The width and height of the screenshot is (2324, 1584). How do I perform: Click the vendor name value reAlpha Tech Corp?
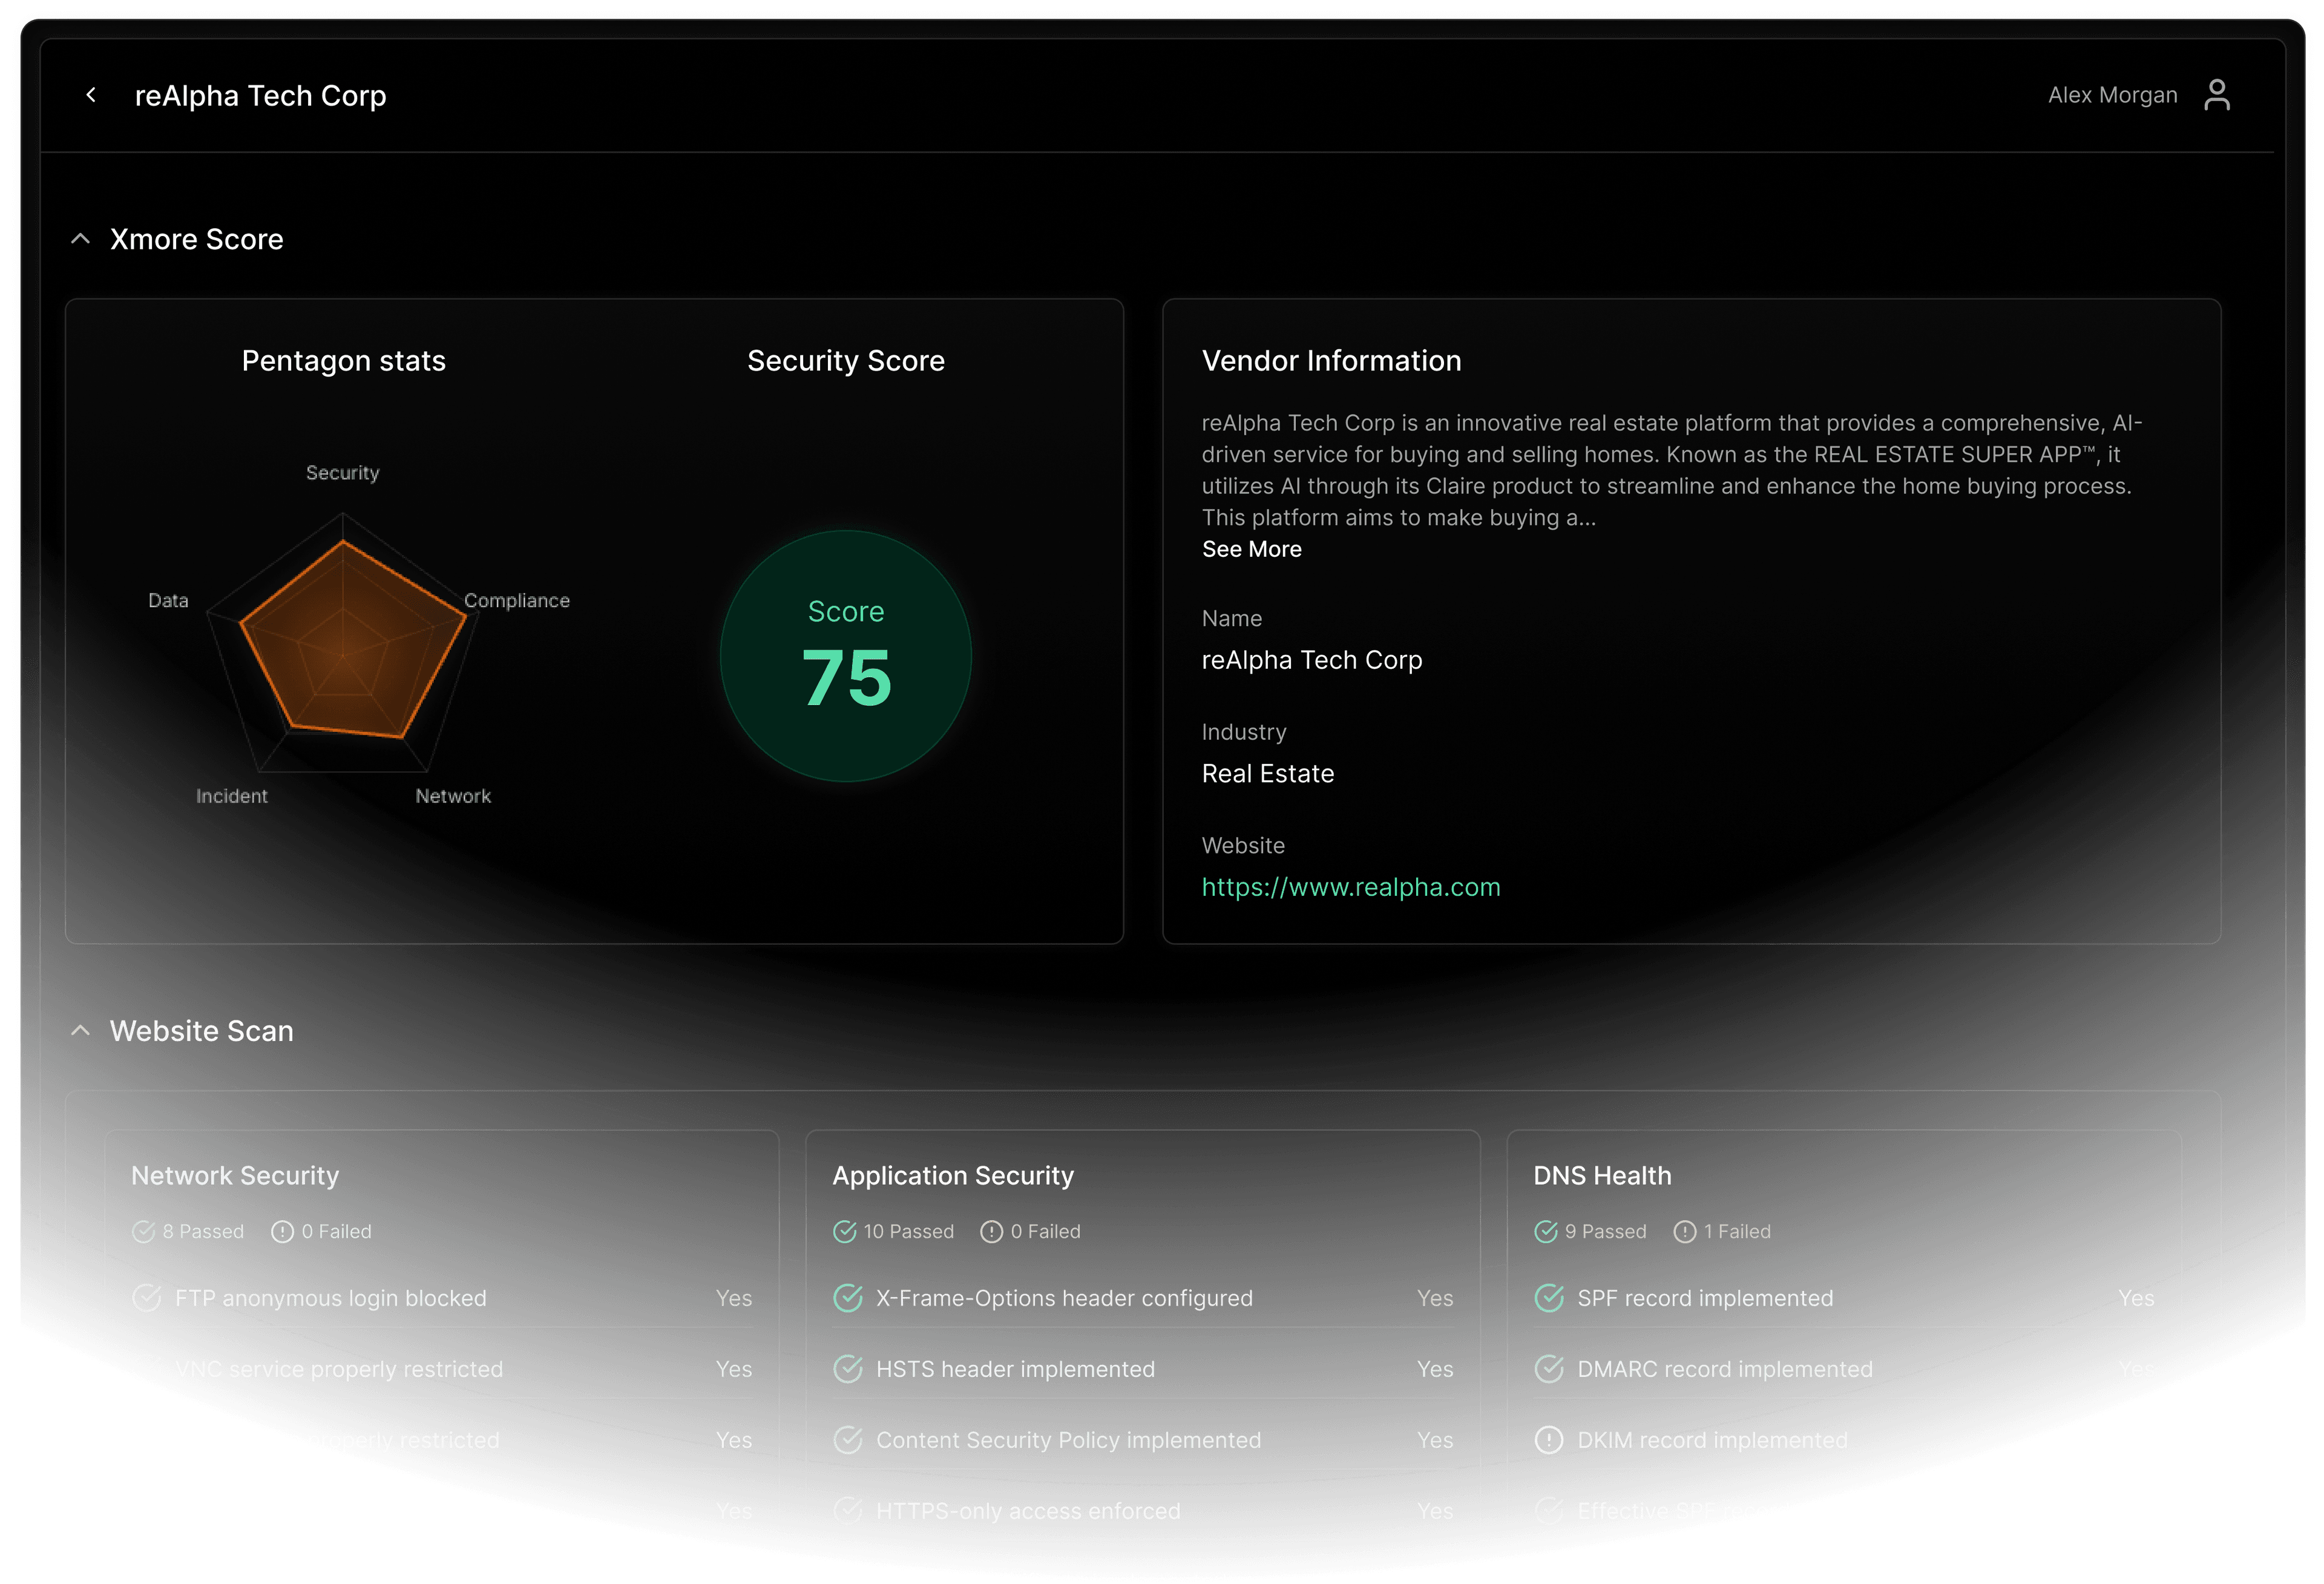click(x=1312, y=660)
